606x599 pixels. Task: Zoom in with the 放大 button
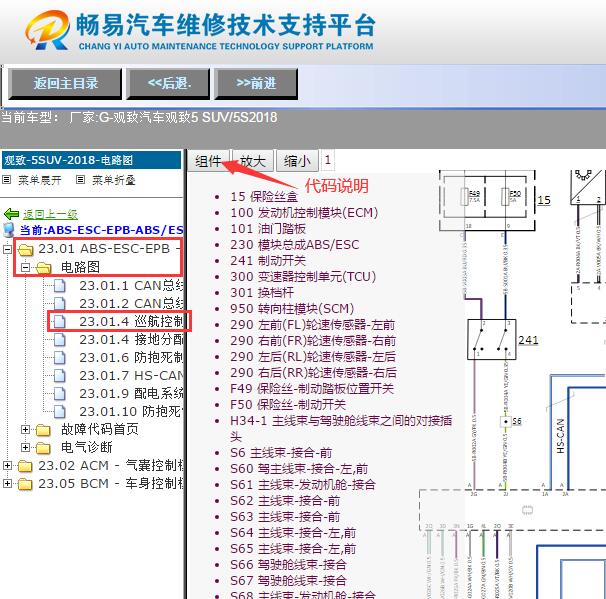click(253, 161)
